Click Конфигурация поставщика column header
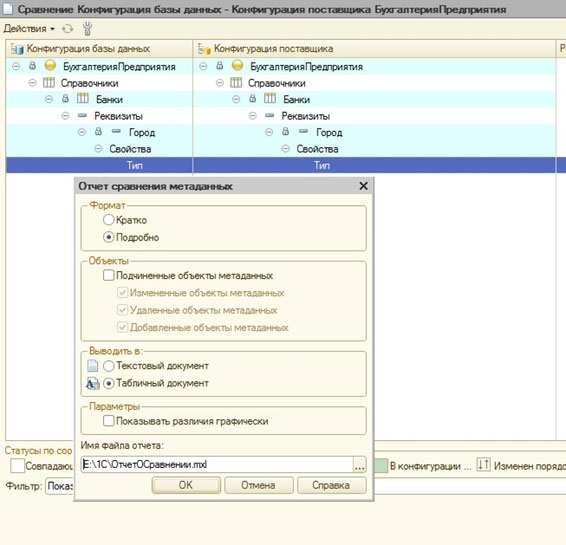The width and height of the screenshot is (566, 545). [x=374, y=49]
